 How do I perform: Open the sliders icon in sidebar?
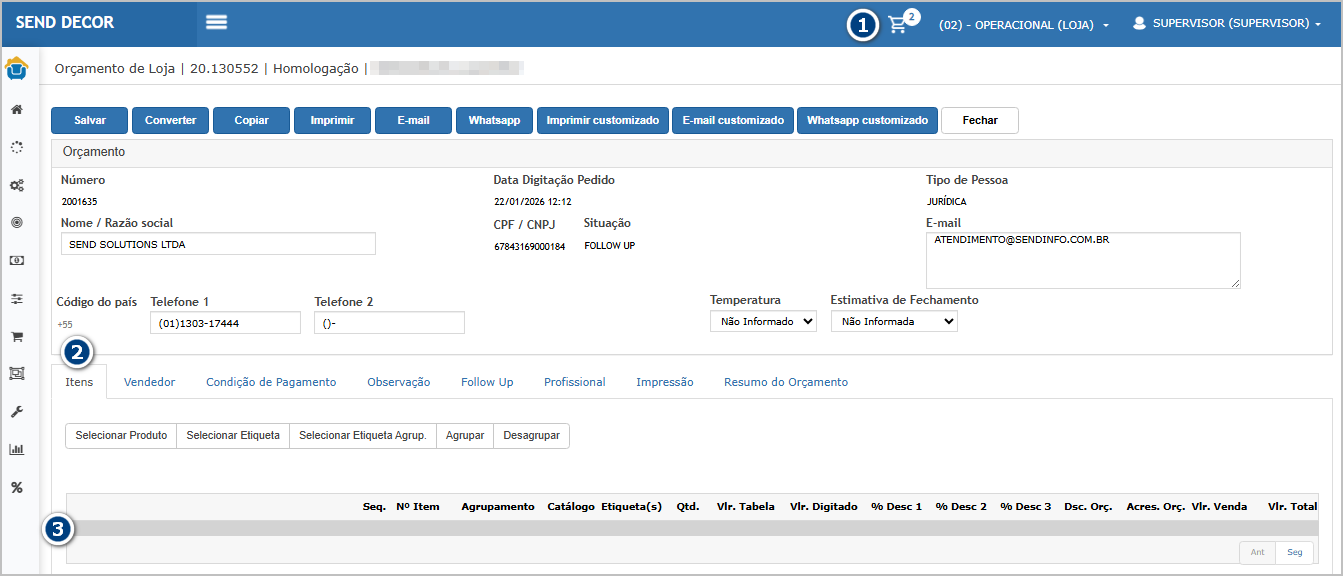pyautogui.click(x=17, y=298)
